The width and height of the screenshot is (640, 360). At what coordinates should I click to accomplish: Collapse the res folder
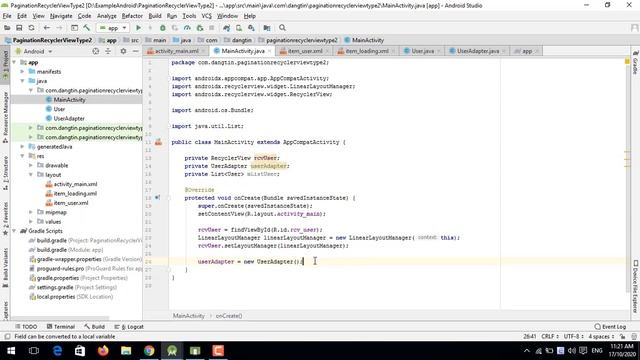[22, 156]
